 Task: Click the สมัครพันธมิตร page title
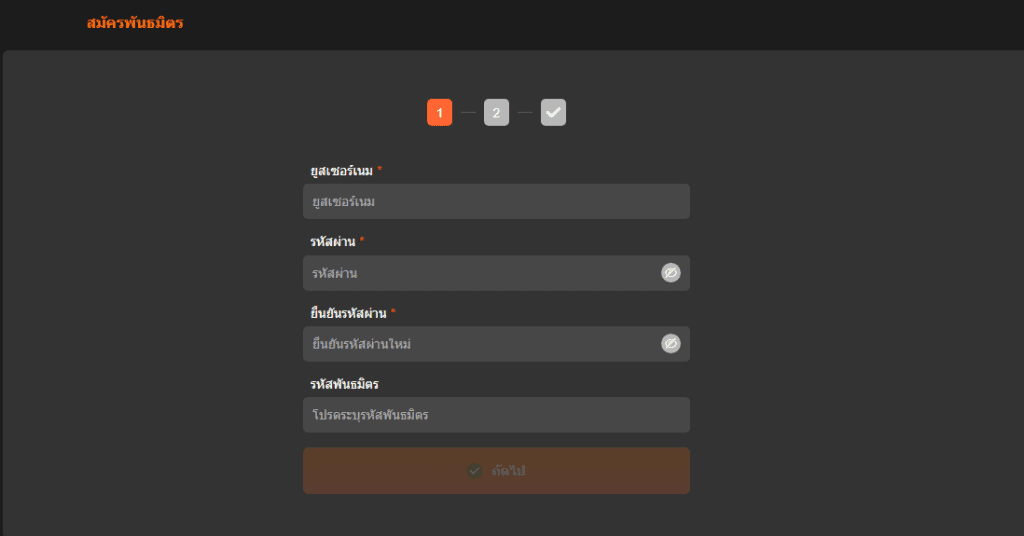[x=135, y=23]
